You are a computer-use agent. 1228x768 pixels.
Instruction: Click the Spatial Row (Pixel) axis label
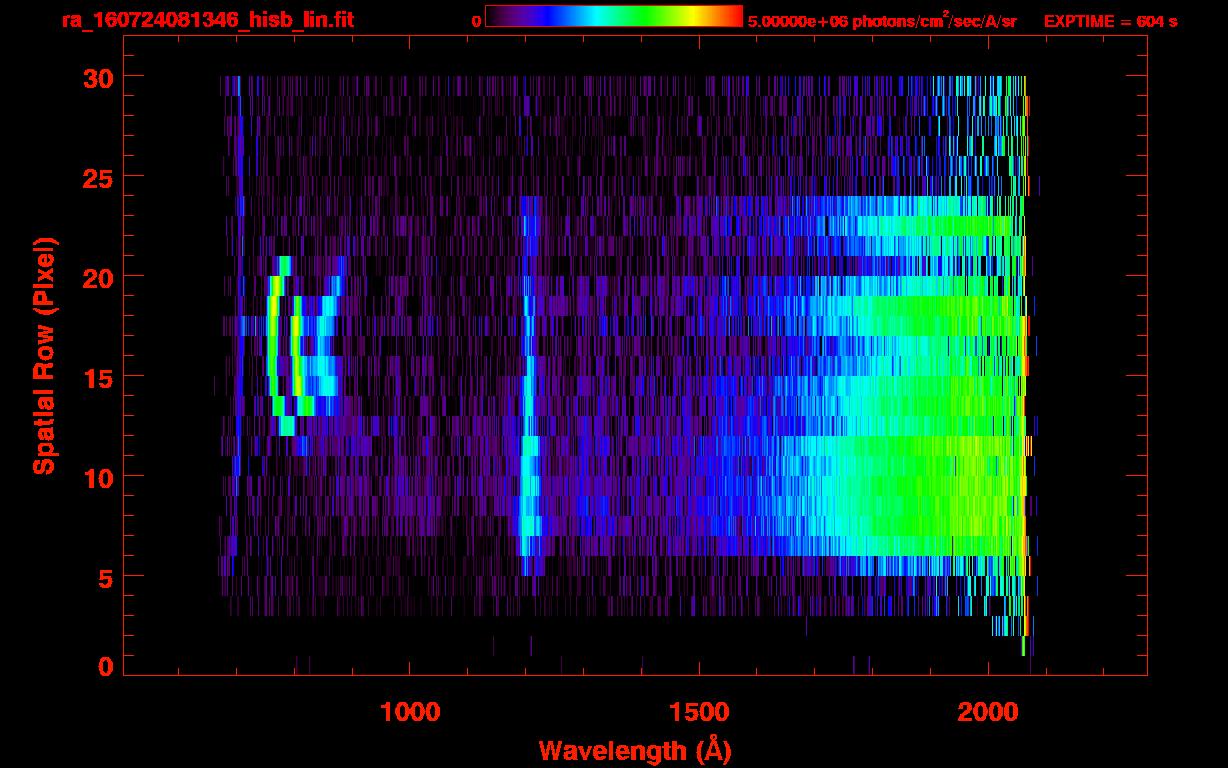pyautogui.click(x=43, y=355)
